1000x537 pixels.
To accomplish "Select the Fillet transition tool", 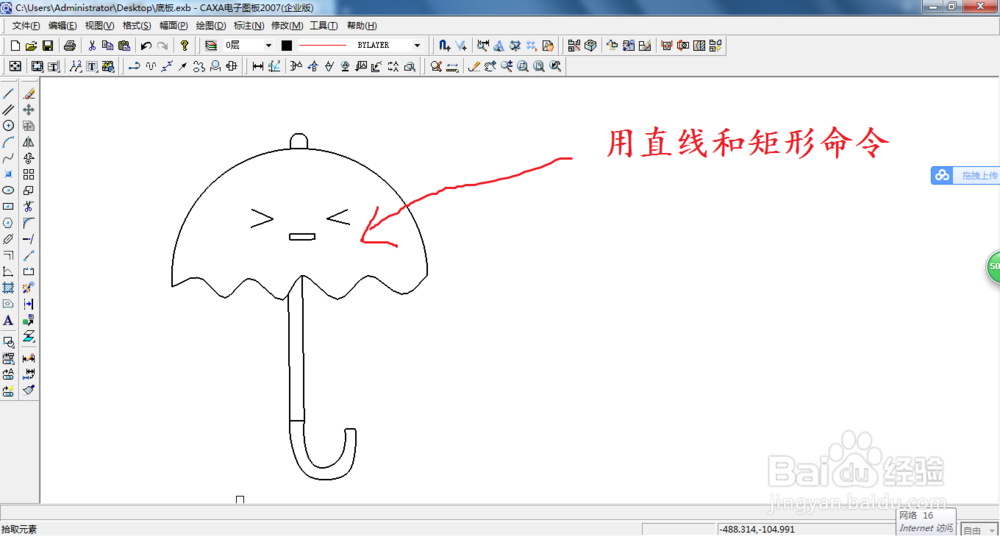I will pyautogui.click(x=29, y=223).
